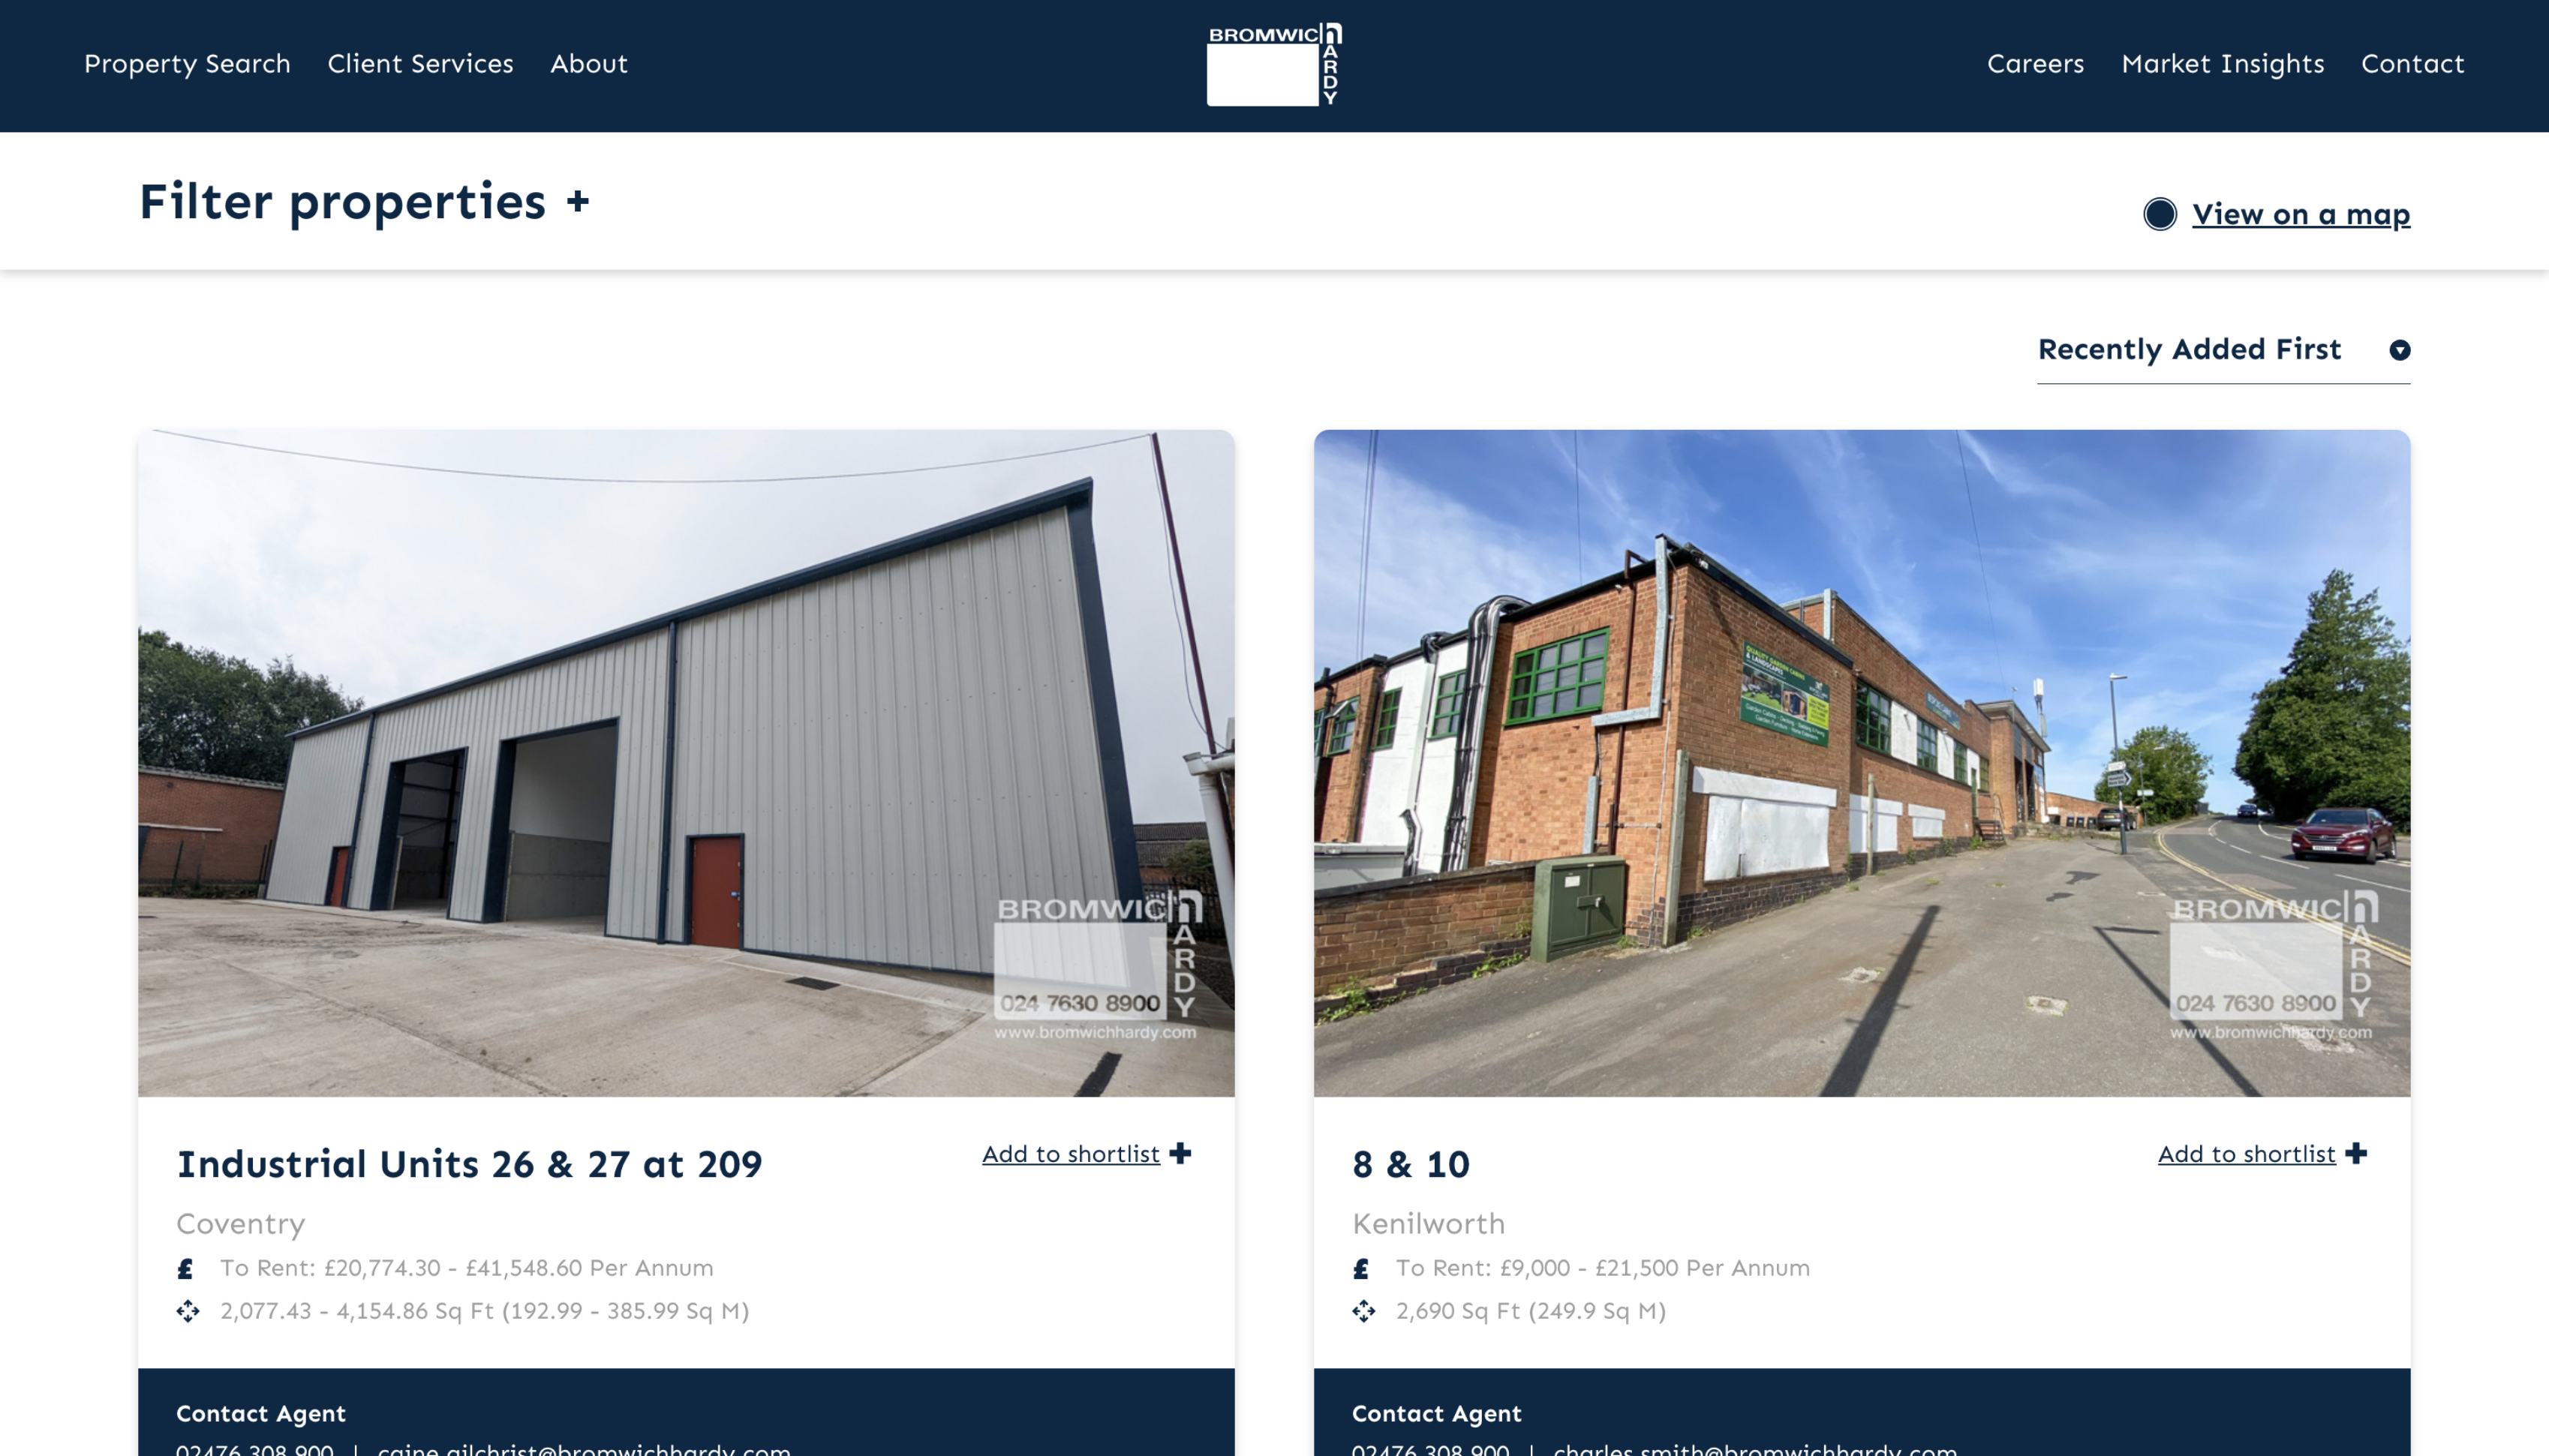This screenshot has width=2549, height=1456.
Task: Open the Property Search menu
Action: tap(187, 64)
